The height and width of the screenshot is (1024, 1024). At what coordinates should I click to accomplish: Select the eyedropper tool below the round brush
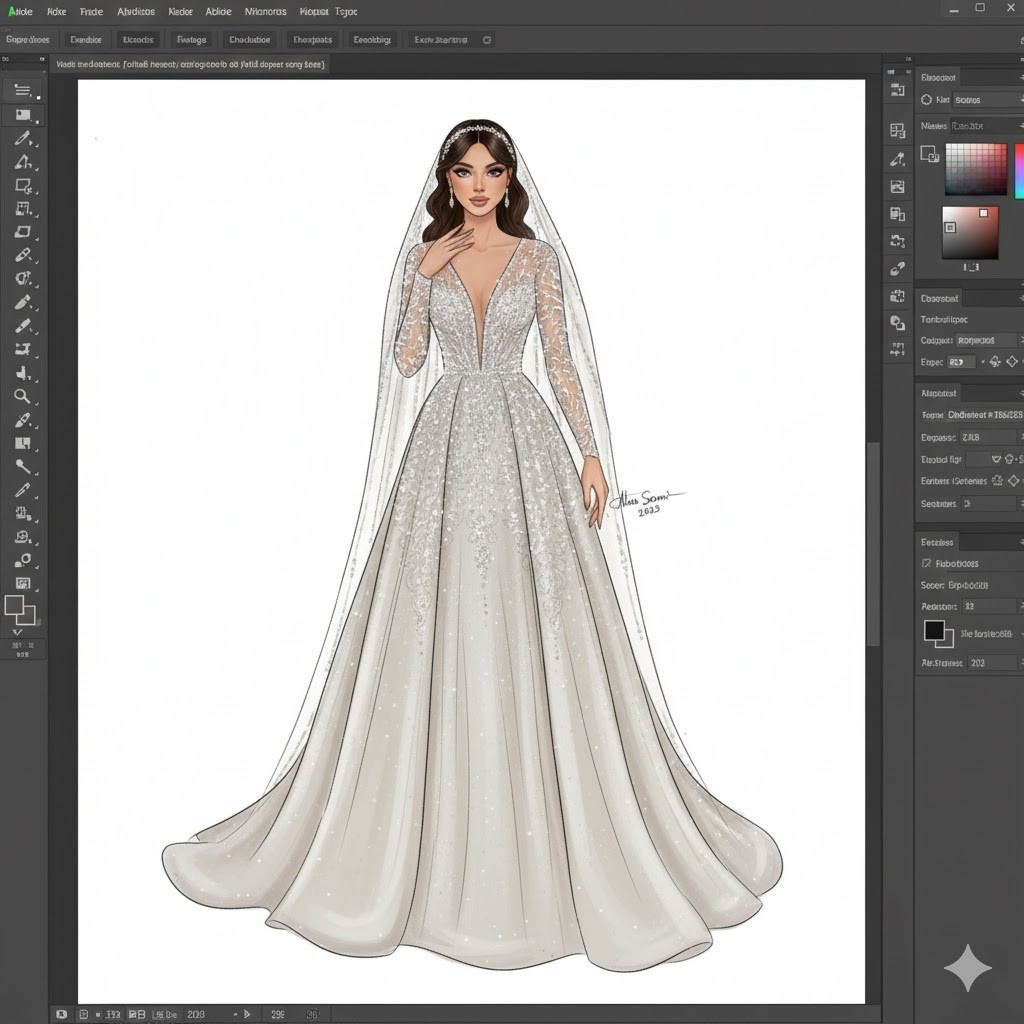click(x=22, y=490)
